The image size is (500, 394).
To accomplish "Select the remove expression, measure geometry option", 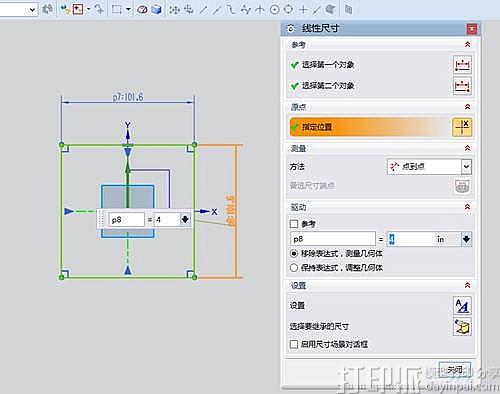I will pyautogui.click(x=294, y=254).
